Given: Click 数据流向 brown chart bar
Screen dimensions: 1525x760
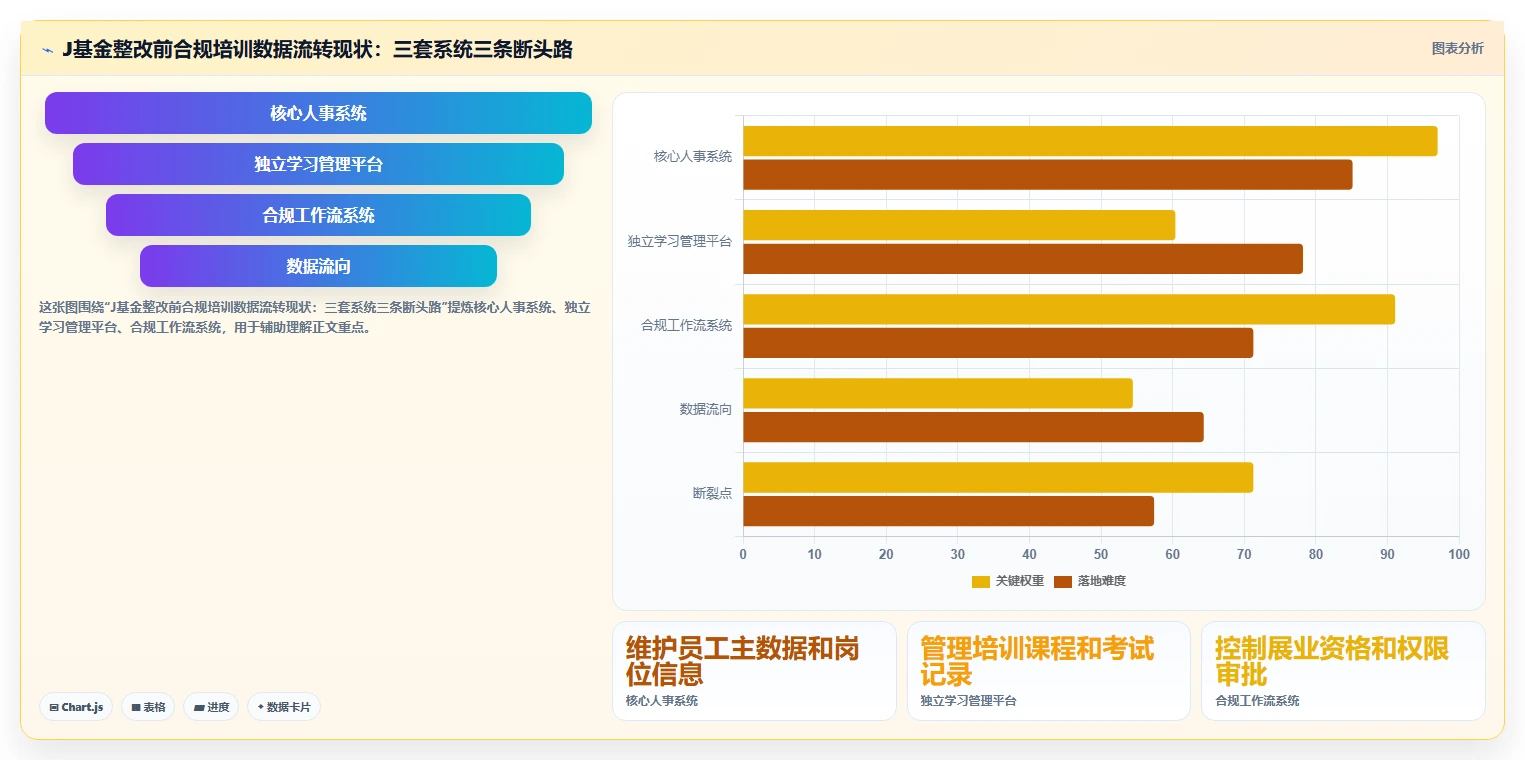Looking at the screenshot, I should pyautogui.click(x=973, y=427).
